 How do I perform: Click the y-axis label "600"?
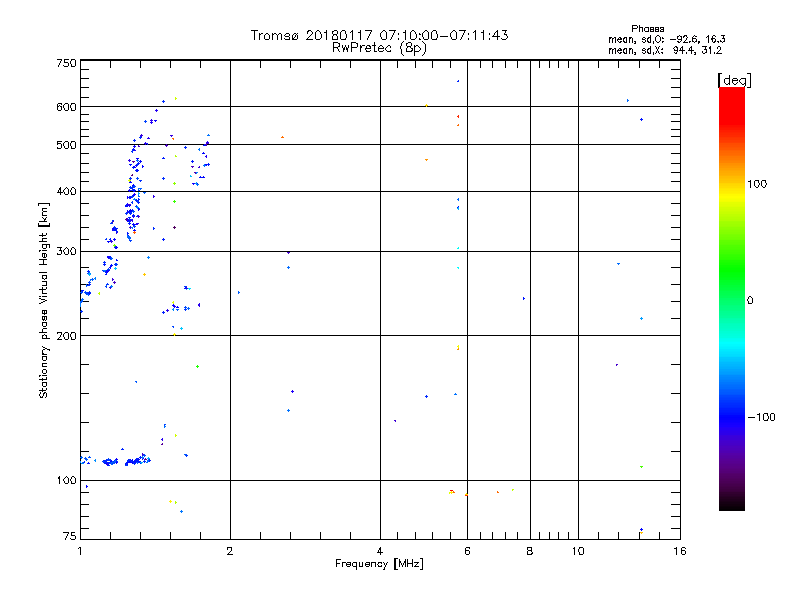[66, 107]
